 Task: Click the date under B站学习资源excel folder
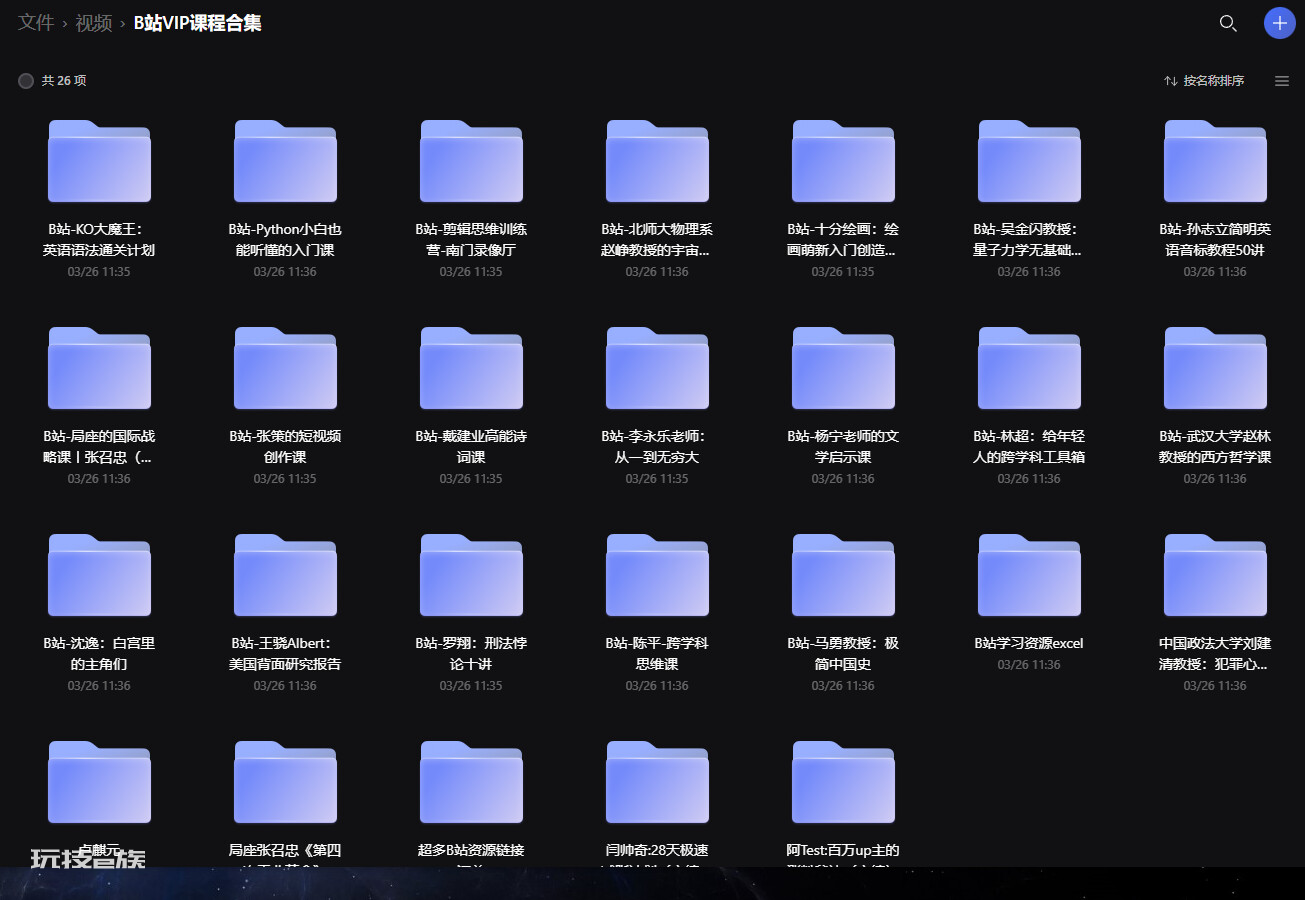point(1029,665)
